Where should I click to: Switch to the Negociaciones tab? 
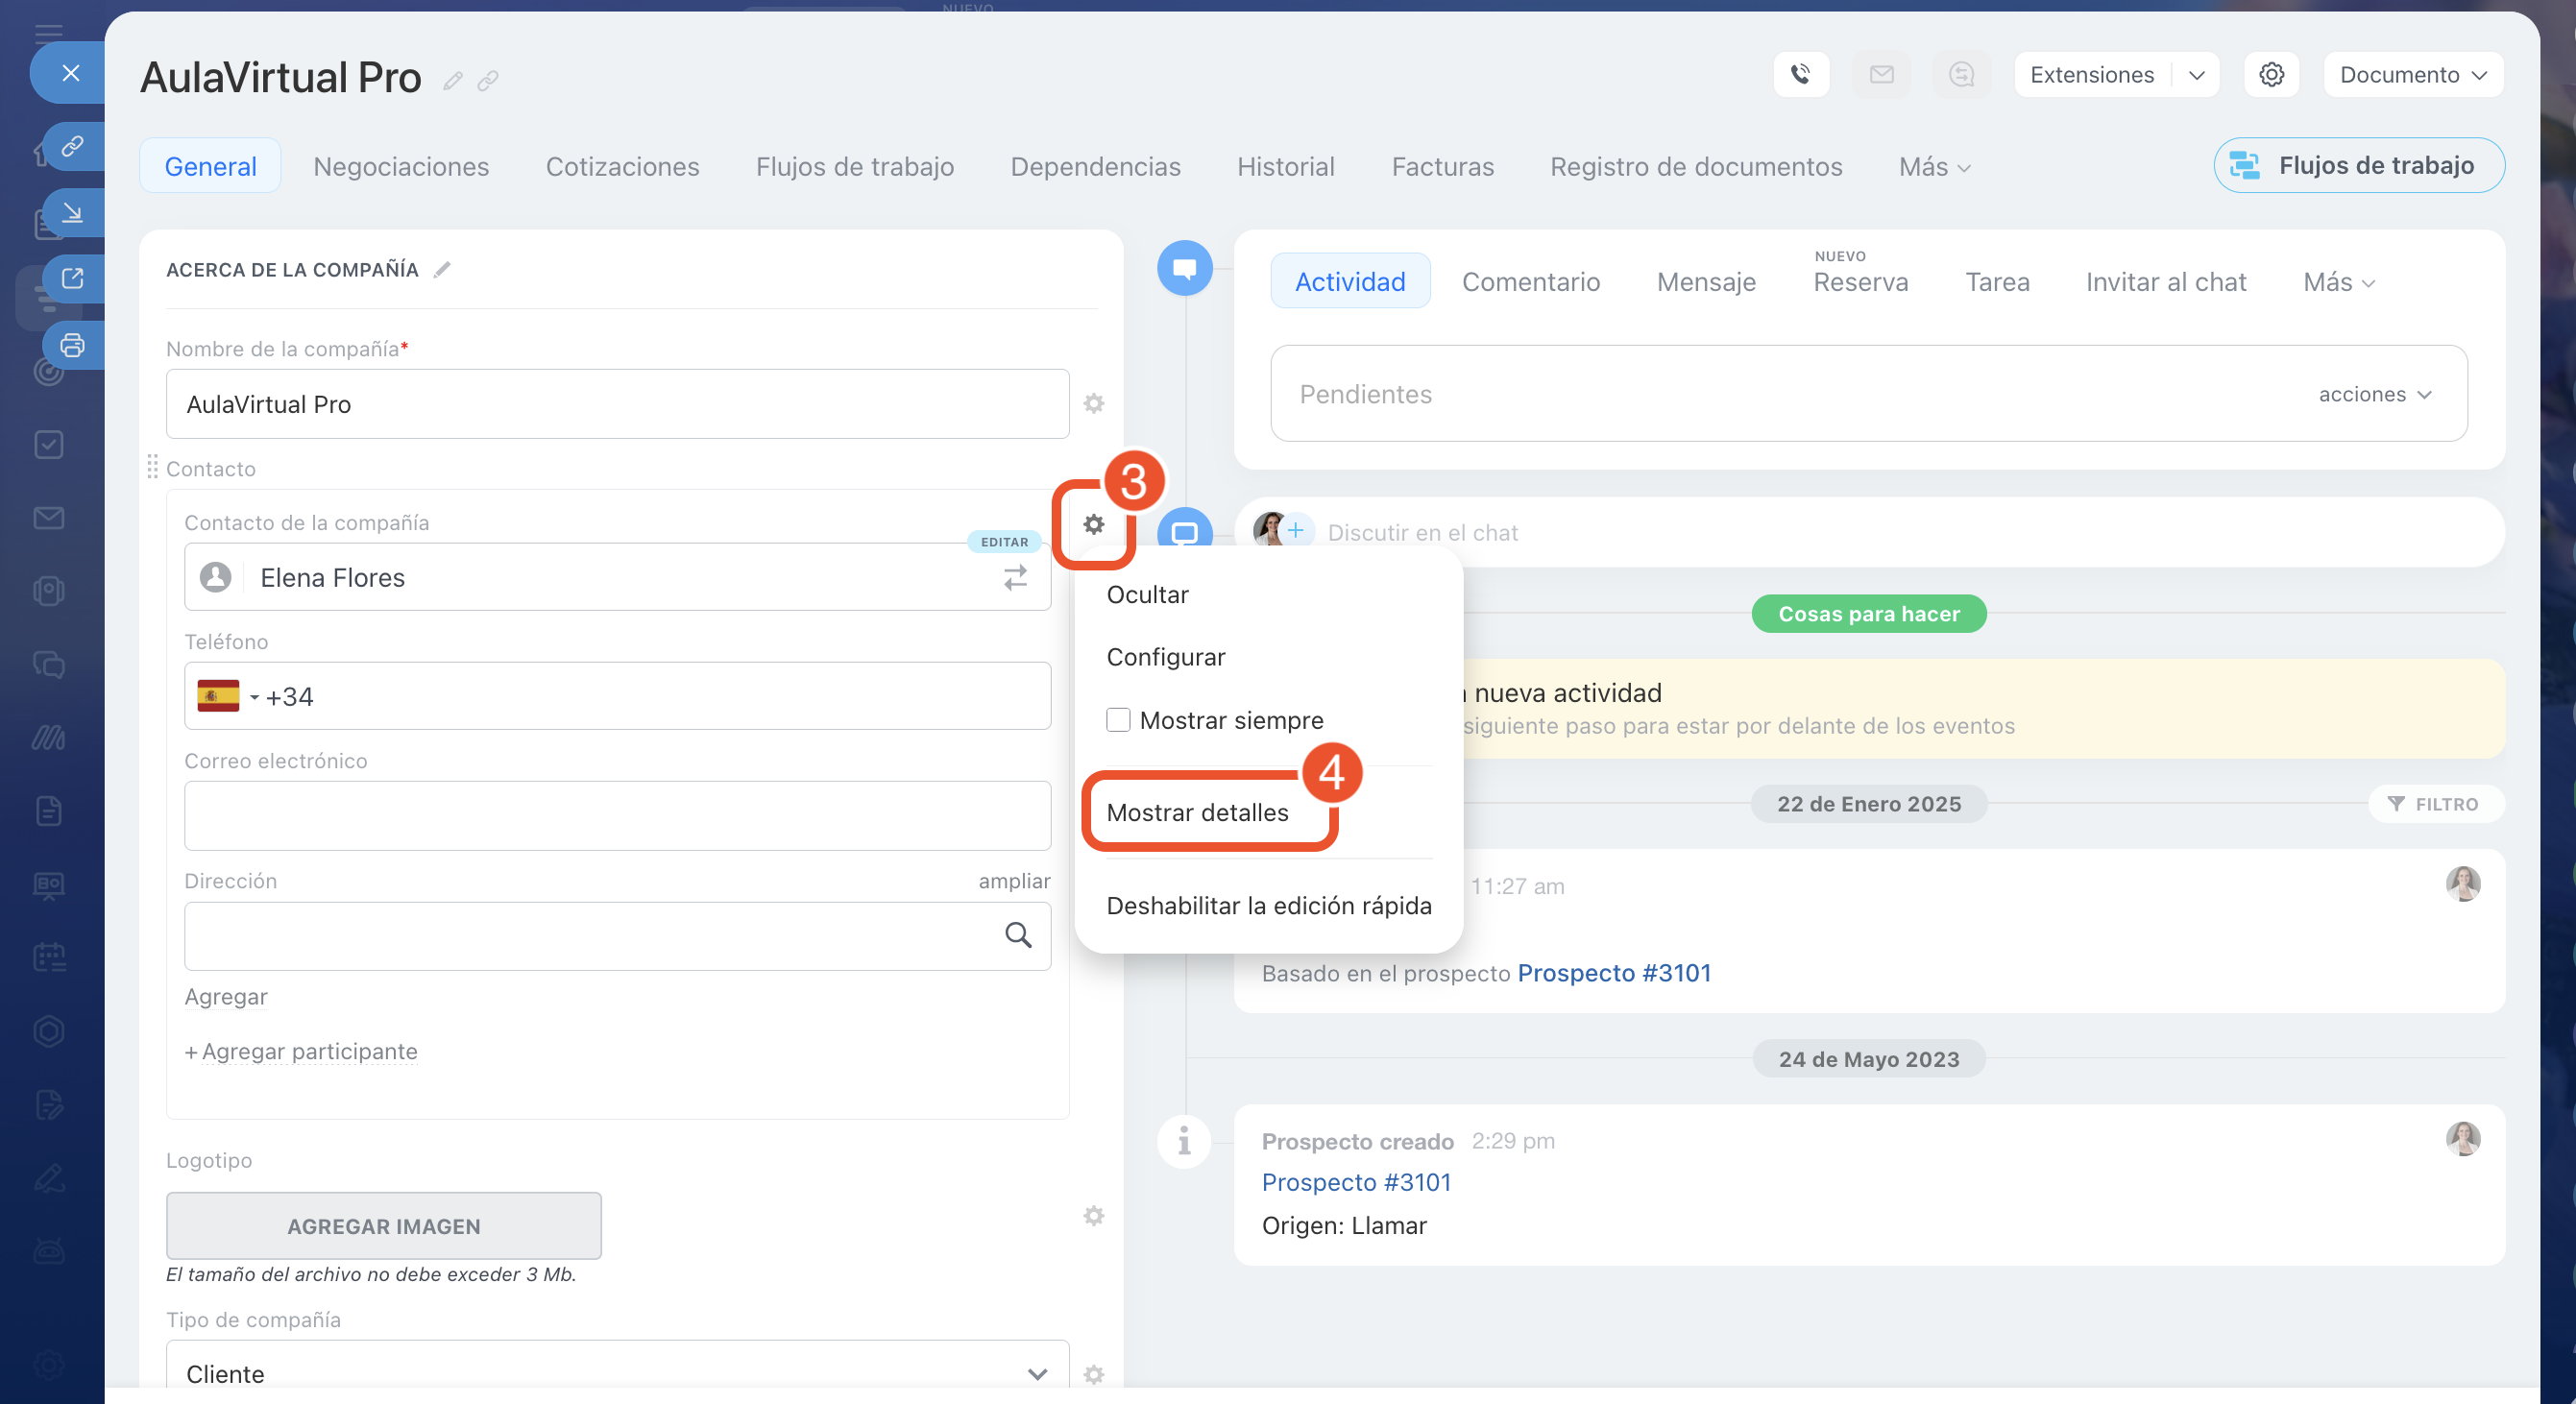[x=401, y=166]
